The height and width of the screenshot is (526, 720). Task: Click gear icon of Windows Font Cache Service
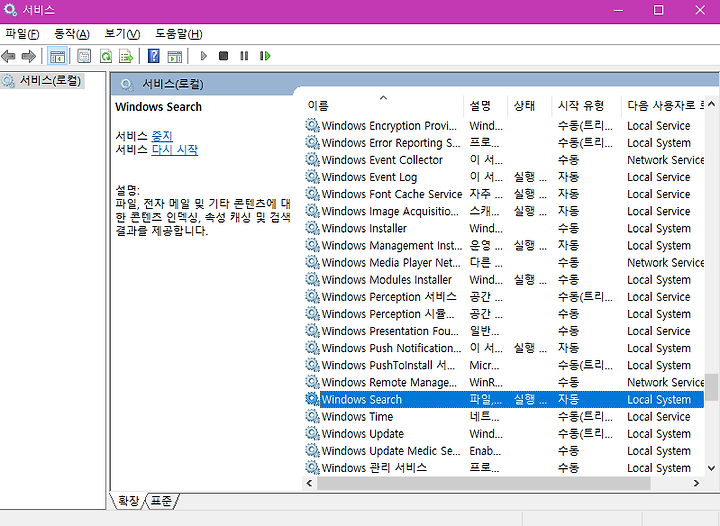click(312, 194)
